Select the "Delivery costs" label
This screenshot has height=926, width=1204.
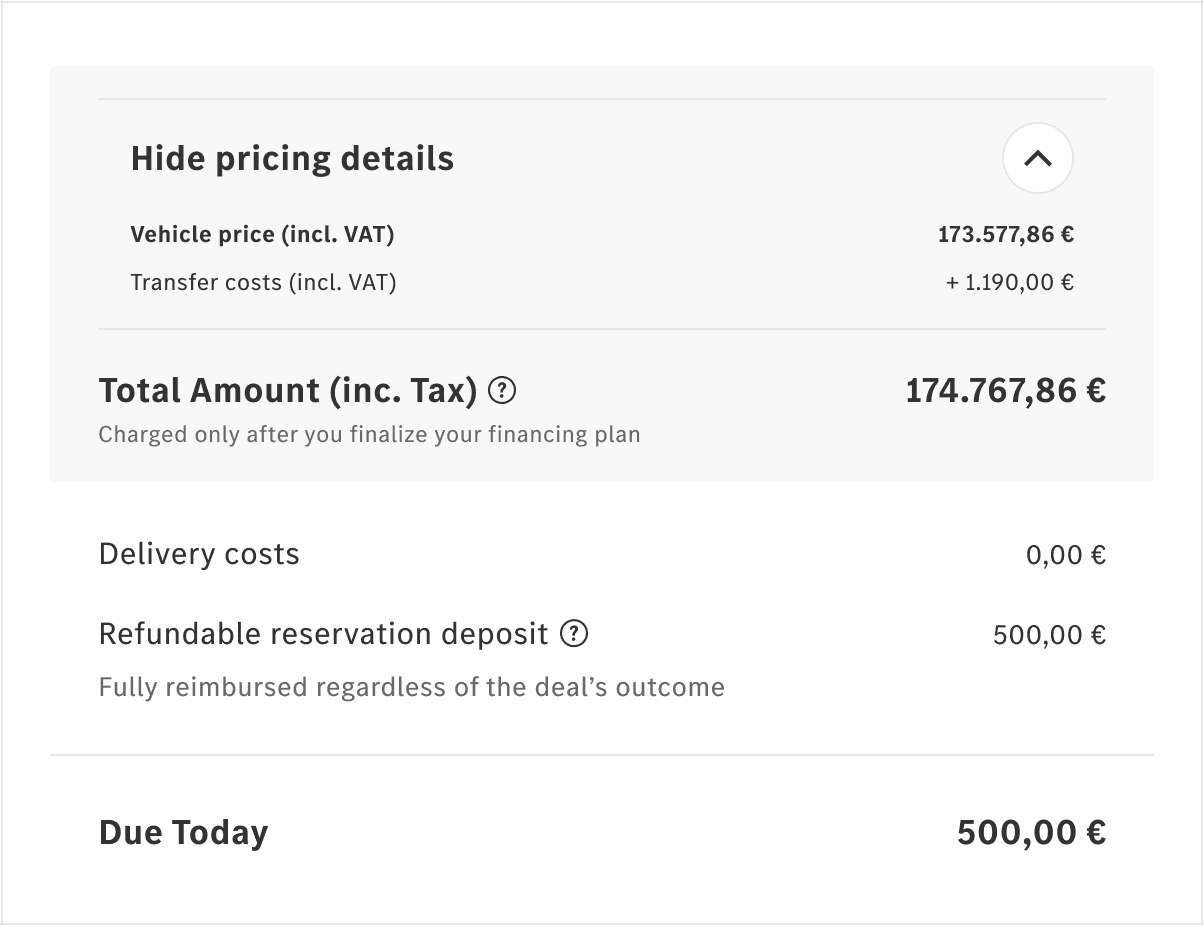pos(199,554)
